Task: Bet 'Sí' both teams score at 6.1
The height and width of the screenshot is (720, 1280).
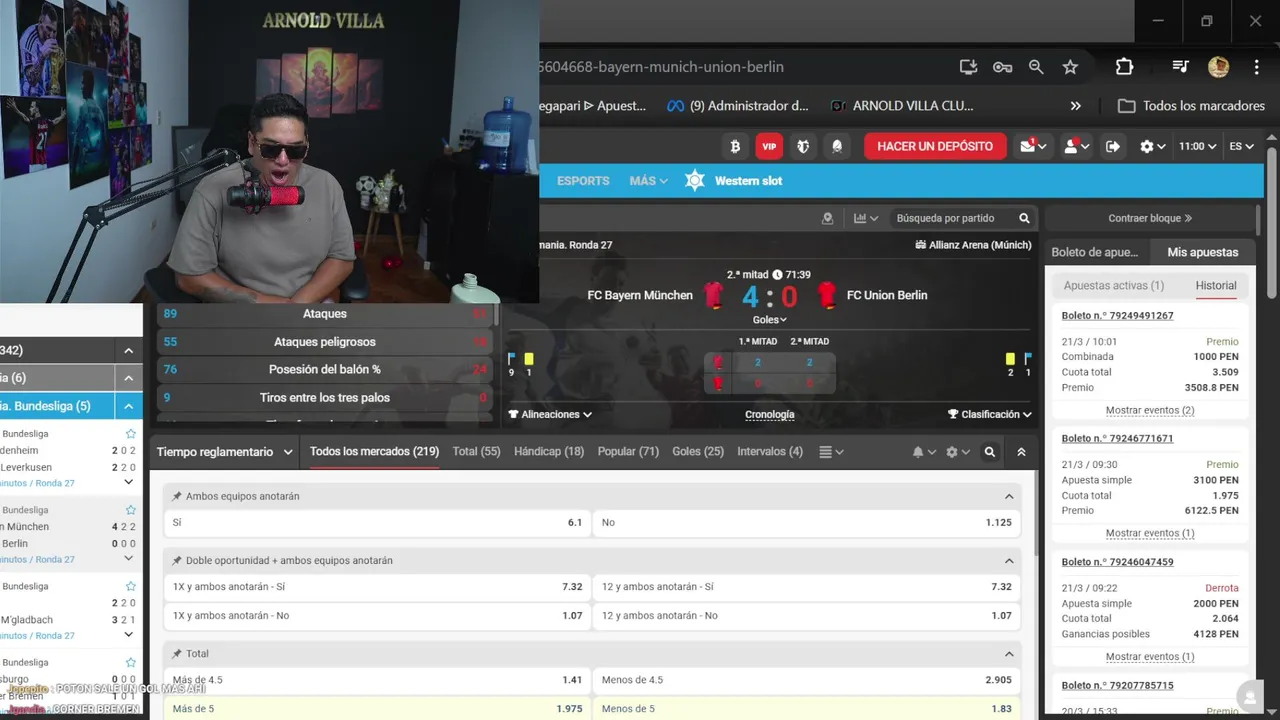Action: click(377, 522)
